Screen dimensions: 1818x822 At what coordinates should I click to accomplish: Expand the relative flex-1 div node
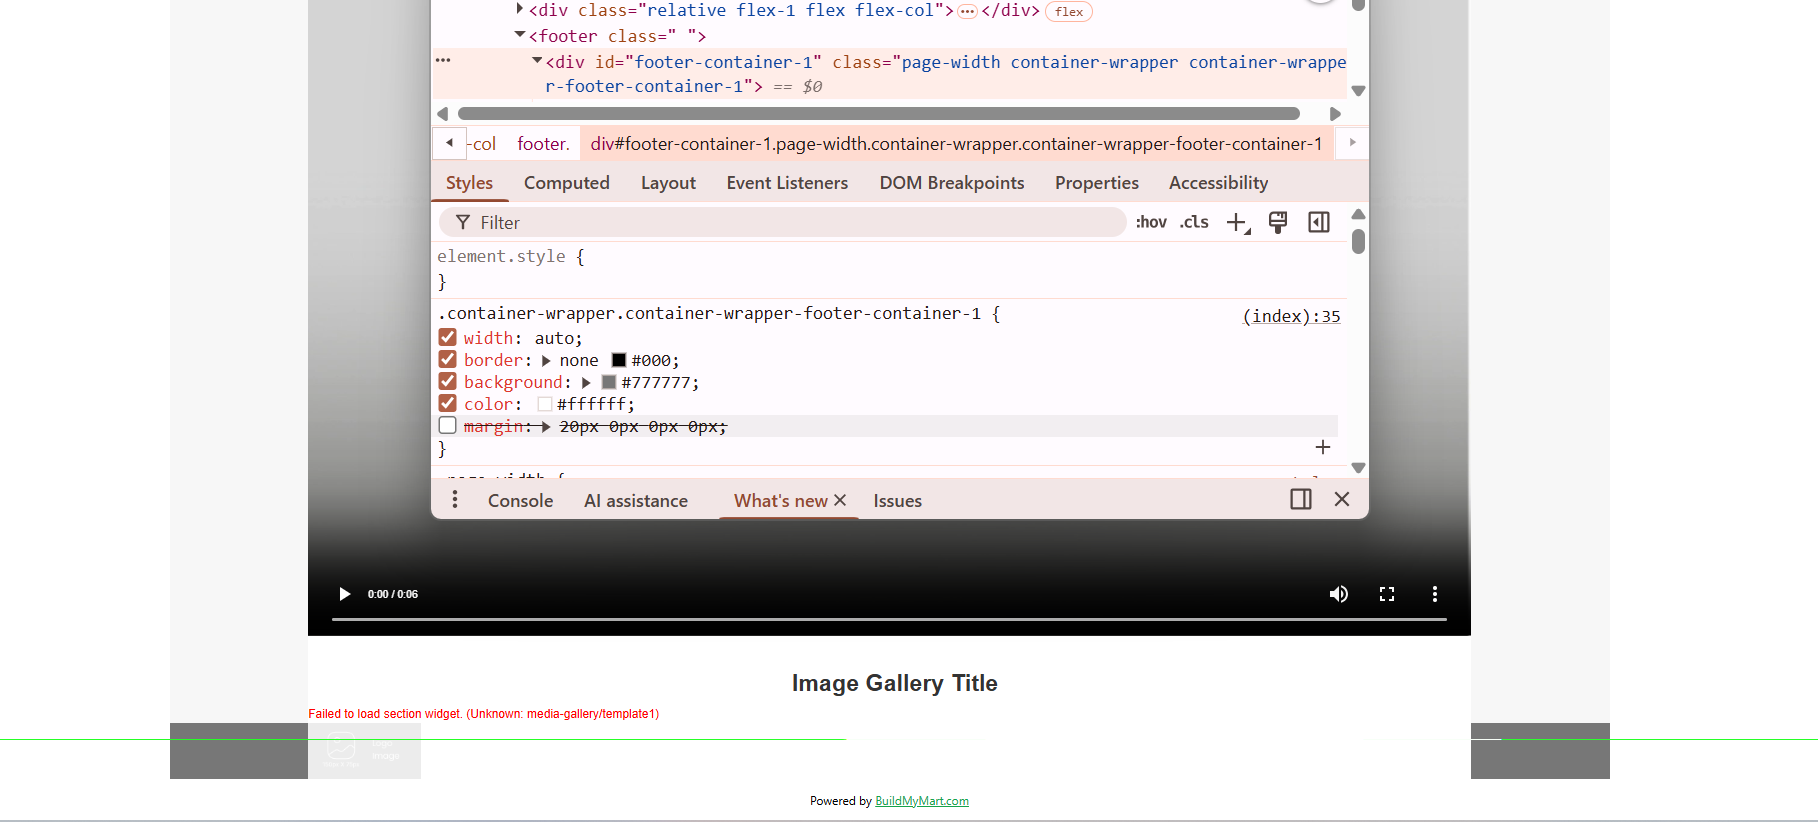(519, 9)
